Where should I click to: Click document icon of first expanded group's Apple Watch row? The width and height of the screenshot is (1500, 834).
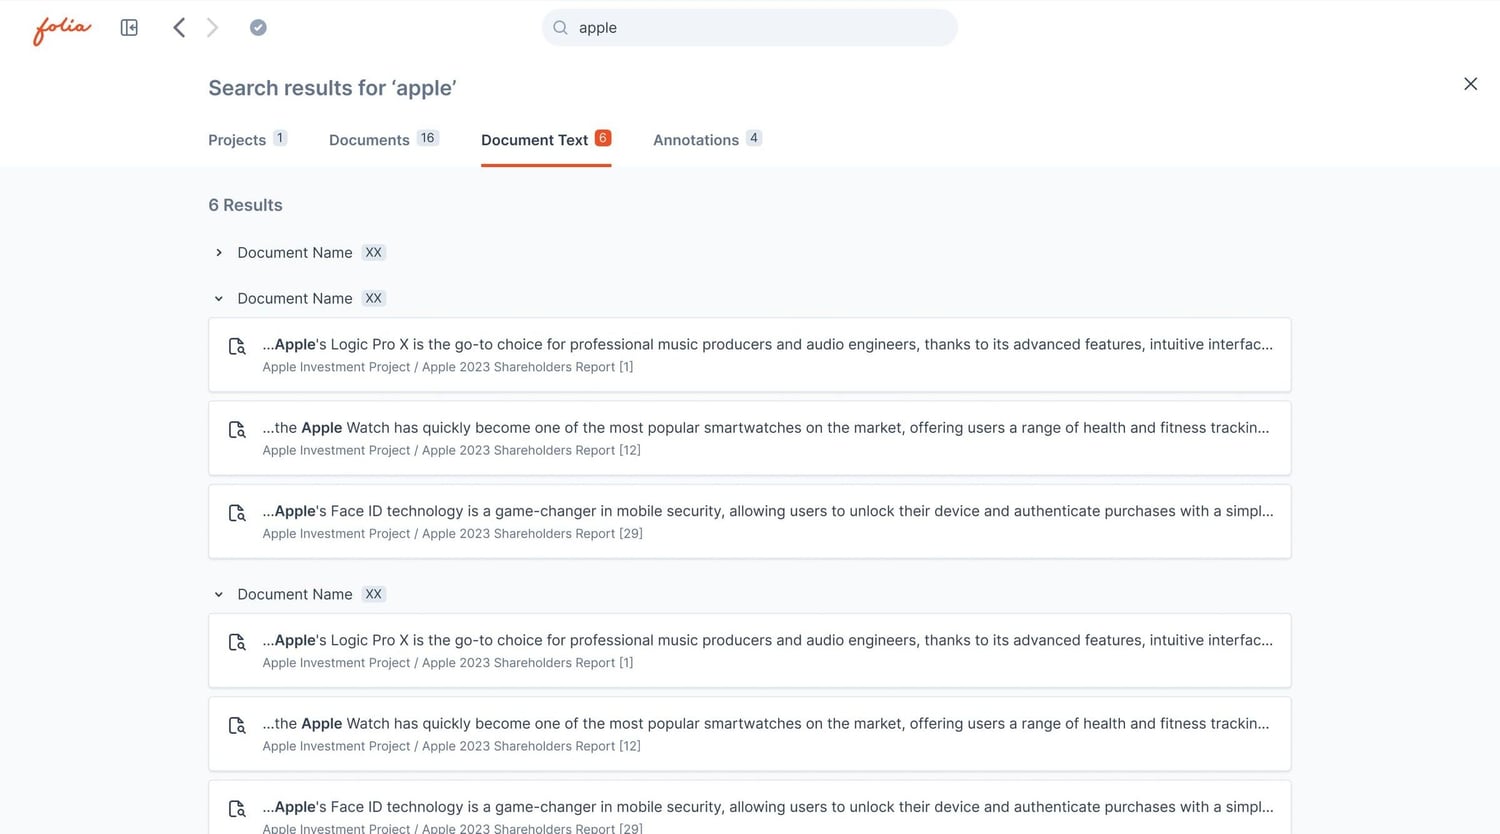pos(237,430)
